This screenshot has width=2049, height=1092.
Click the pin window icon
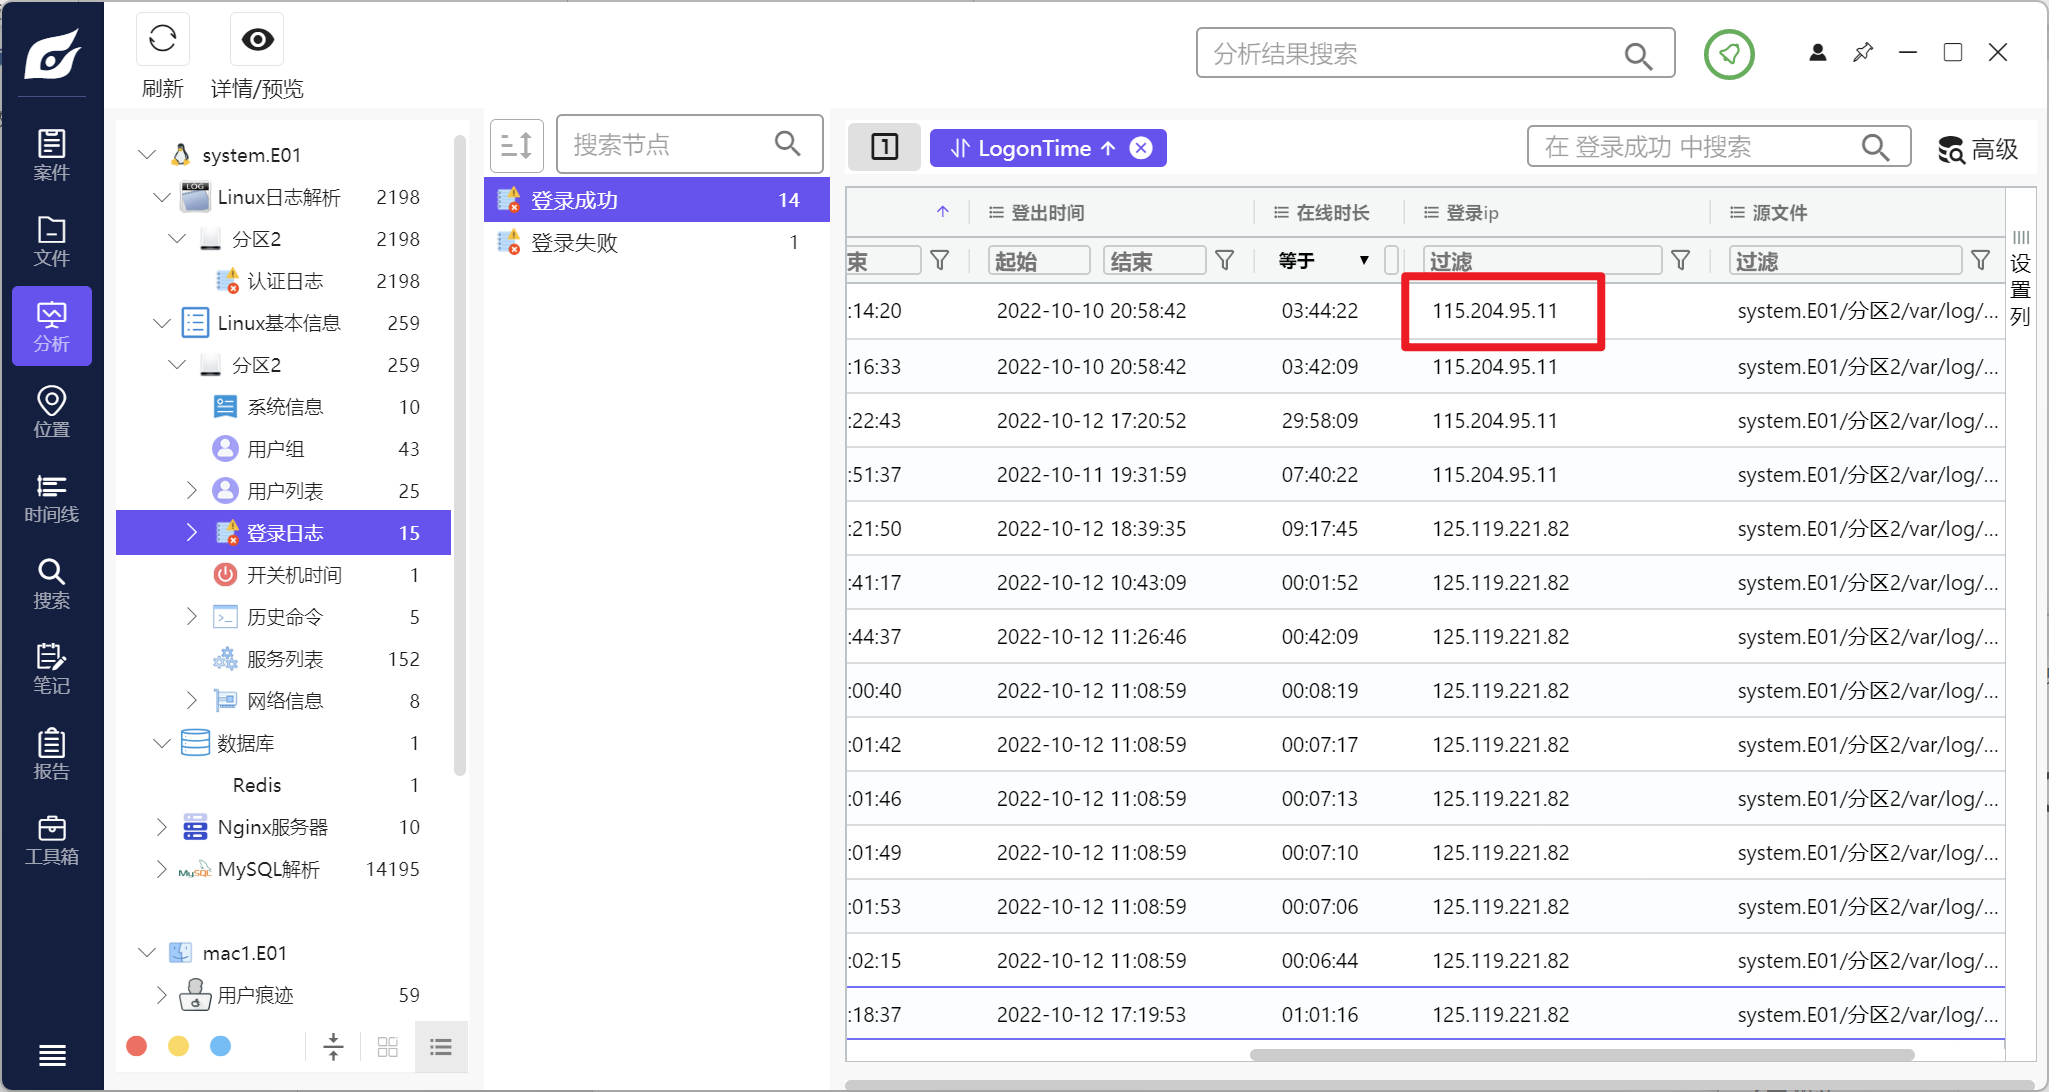(x=1863, y=52)
